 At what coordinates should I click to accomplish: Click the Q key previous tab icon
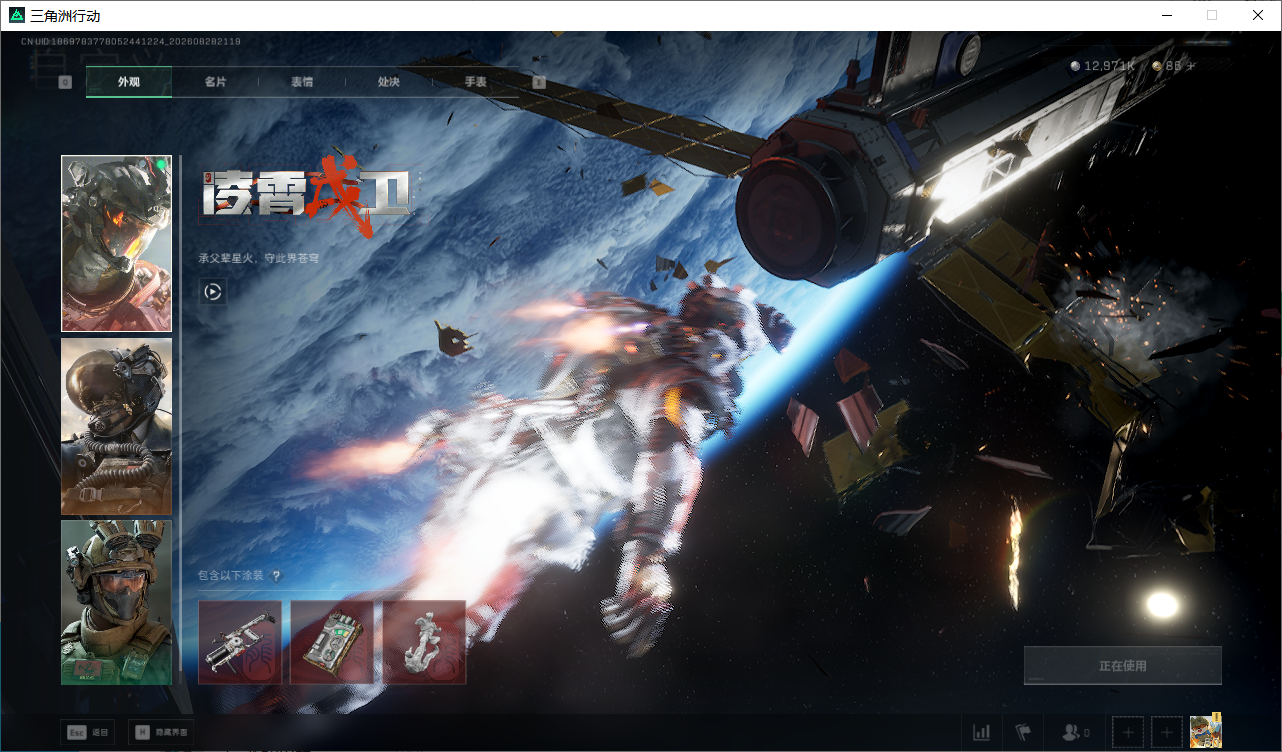point(65,82)
